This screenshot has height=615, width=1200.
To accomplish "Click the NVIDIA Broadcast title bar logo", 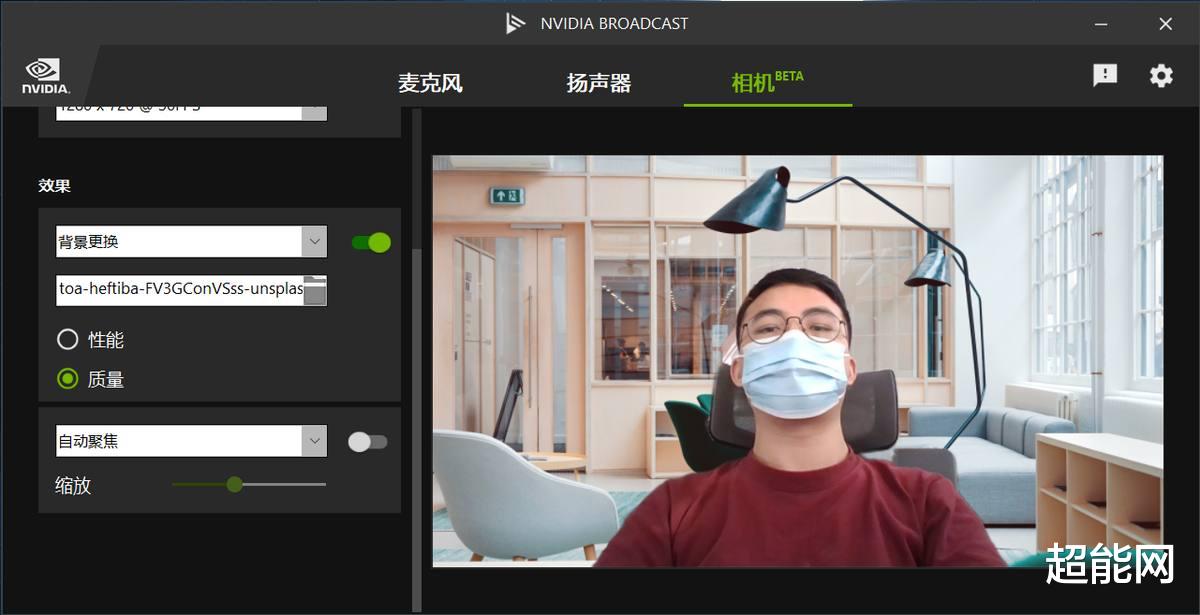I will click(513, 22).
